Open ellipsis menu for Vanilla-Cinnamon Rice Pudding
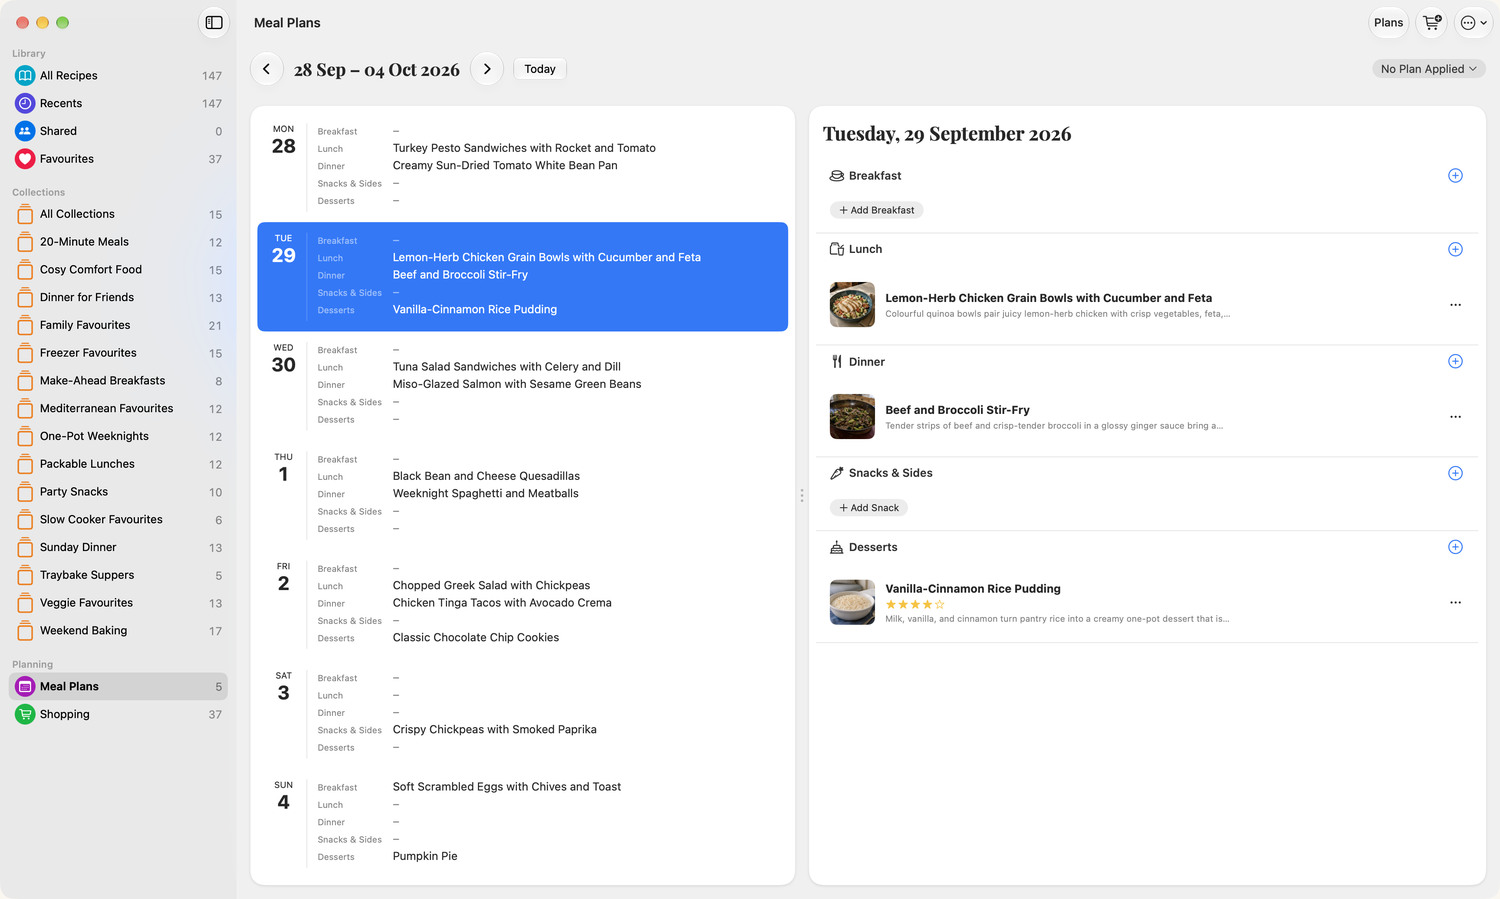This screenshot has width=1500, height=899. coord(1455,603)
